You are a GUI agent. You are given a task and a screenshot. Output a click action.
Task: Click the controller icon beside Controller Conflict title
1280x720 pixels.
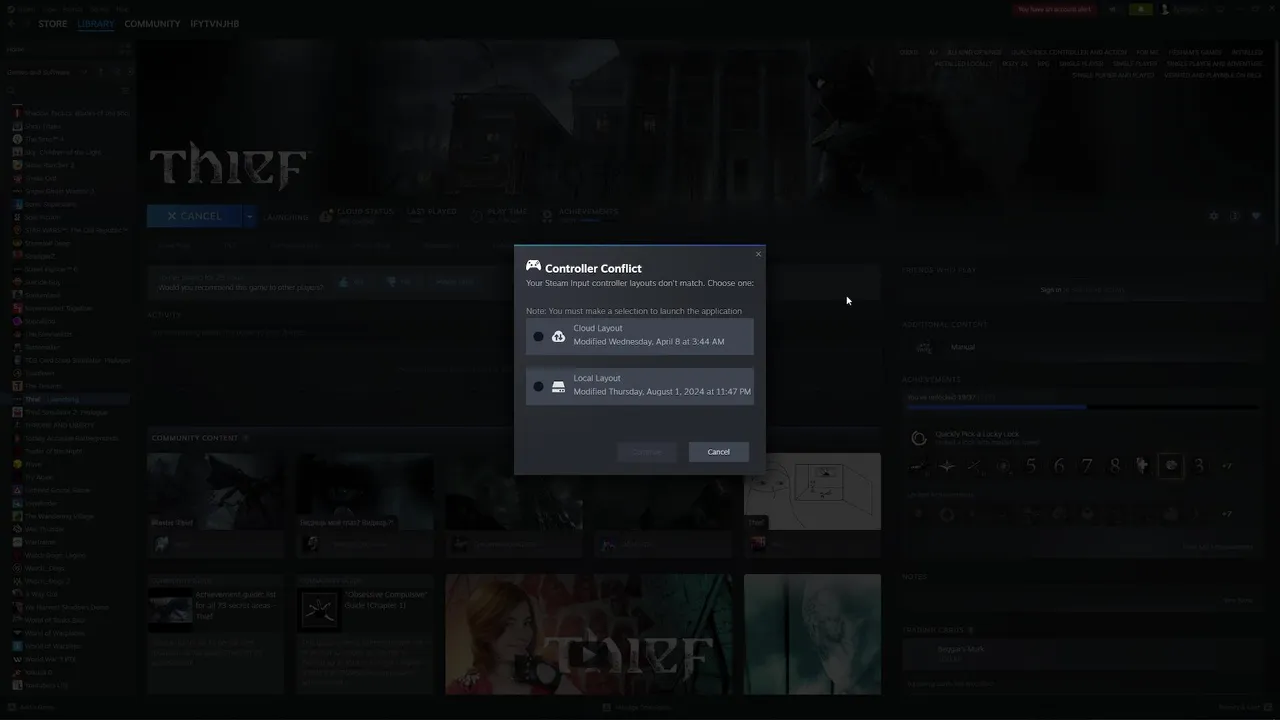click(x=534, y=266)
